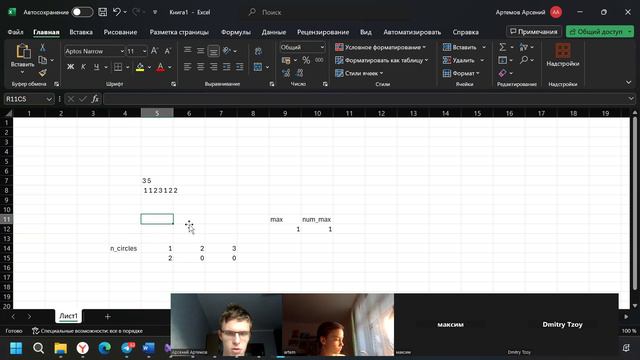Viewport: 640px width, 360px height.
Task: Click the Name Box showing R11C5
Action: coord(29,99)
